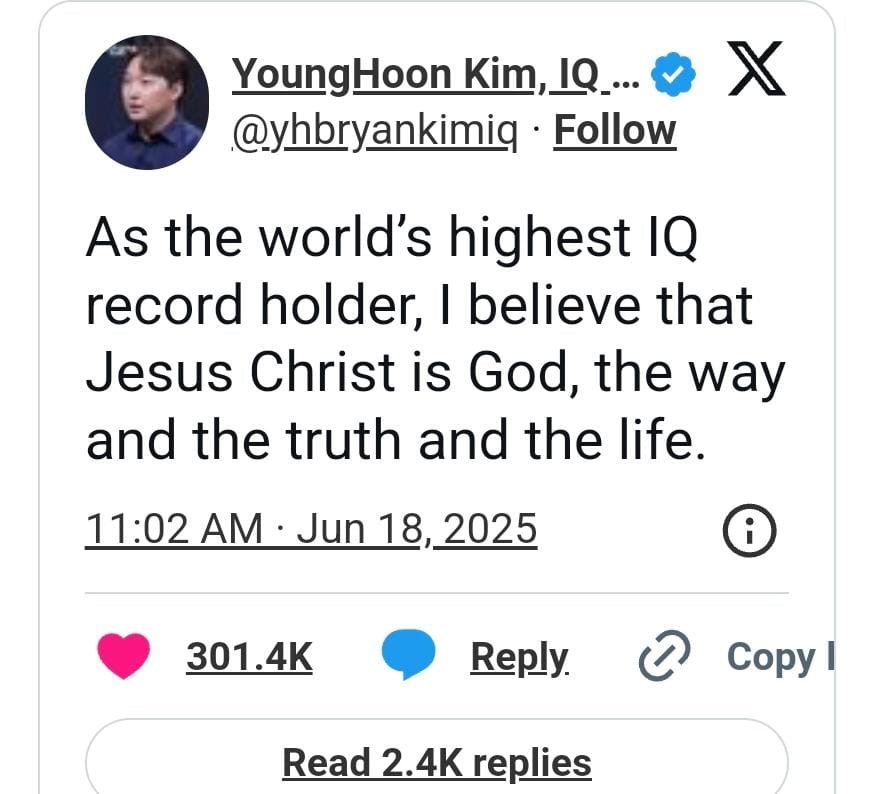Click the "Jun 18, 2025" date text
This screenshot has height=794, width=886.
click(x=417, y=529)
